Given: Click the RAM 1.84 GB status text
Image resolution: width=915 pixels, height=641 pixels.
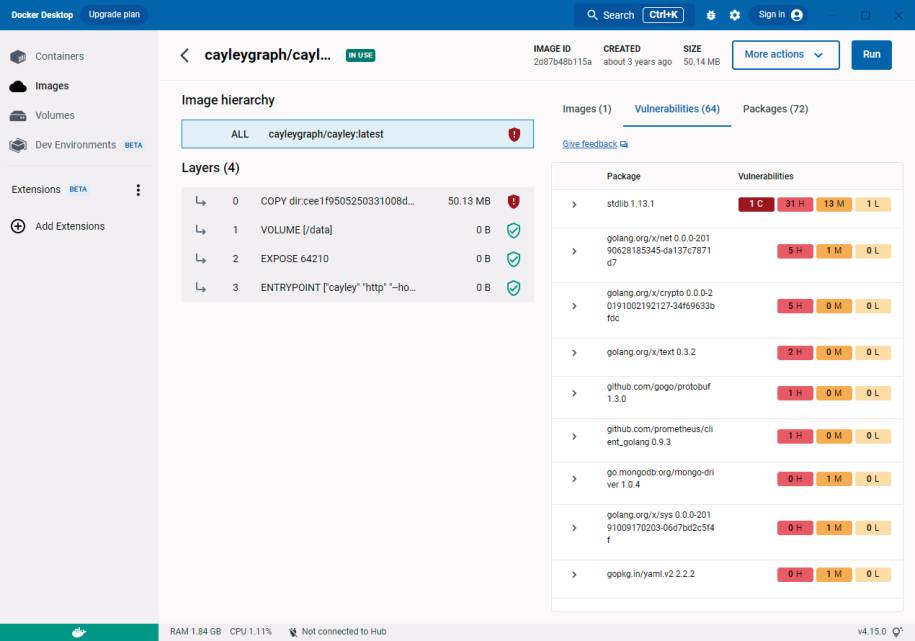Looking at the screenshot, I should (x=195, y=632).
